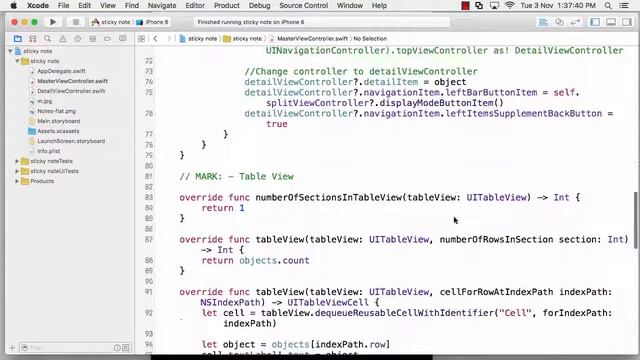Screen dimensions: 640x360
Task: Switch to the Standard editor
Action: coord(543,22)
